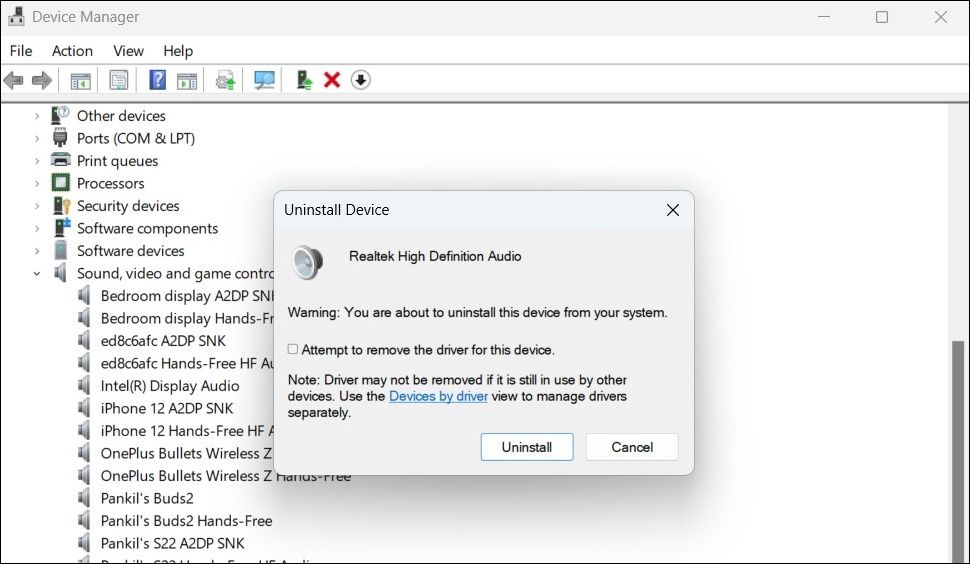Open the View menu
The image size is (970, 564).
click(128, 51)
